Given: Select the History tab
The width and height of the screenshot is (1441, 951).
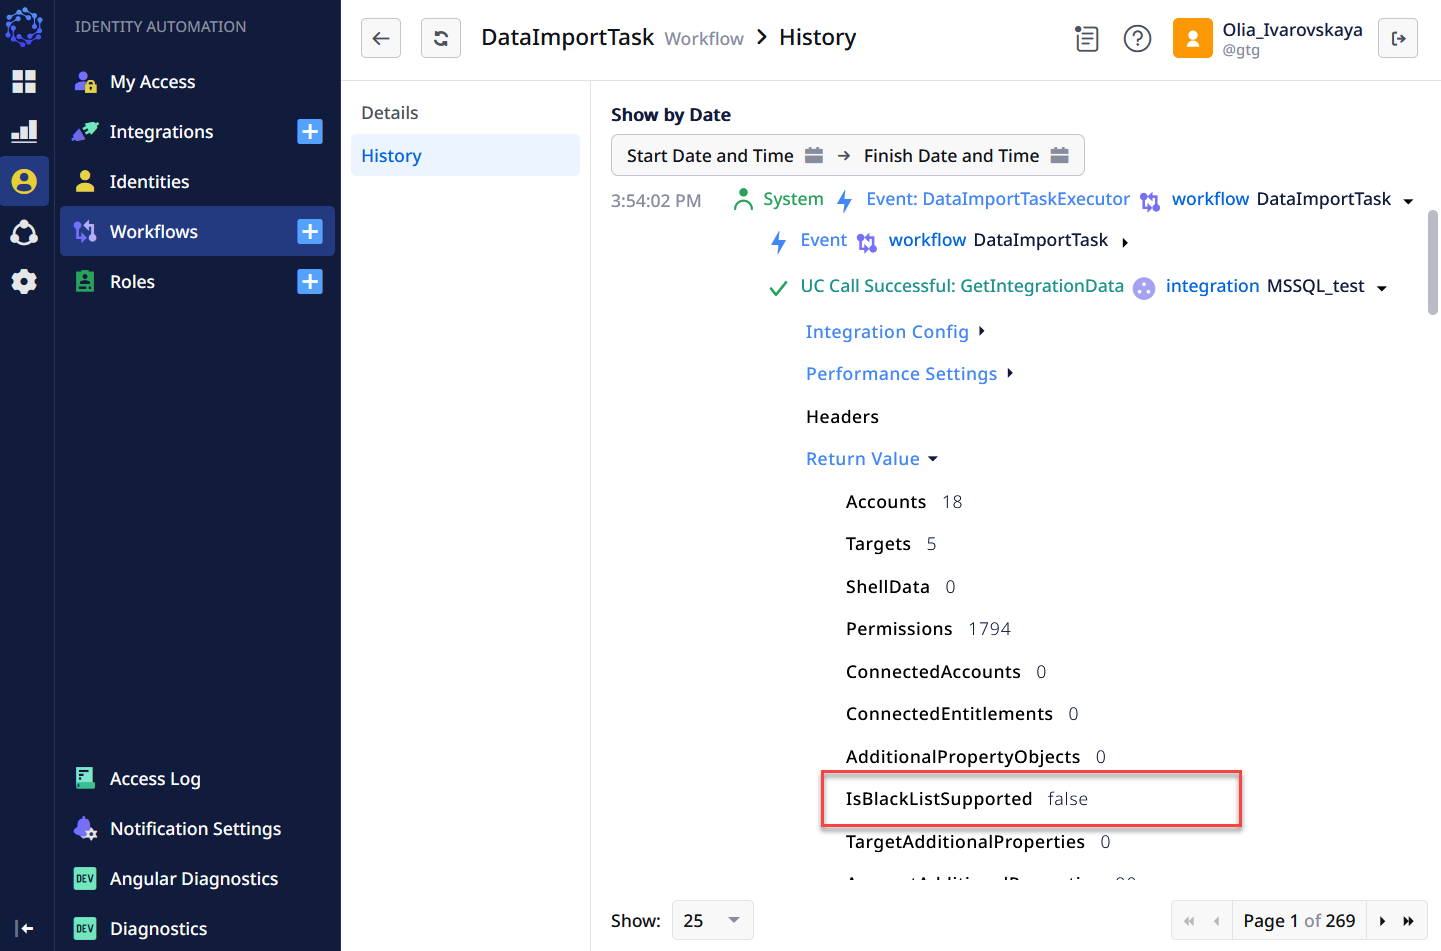Looking at the screenshot, I should tap(465, 155).
